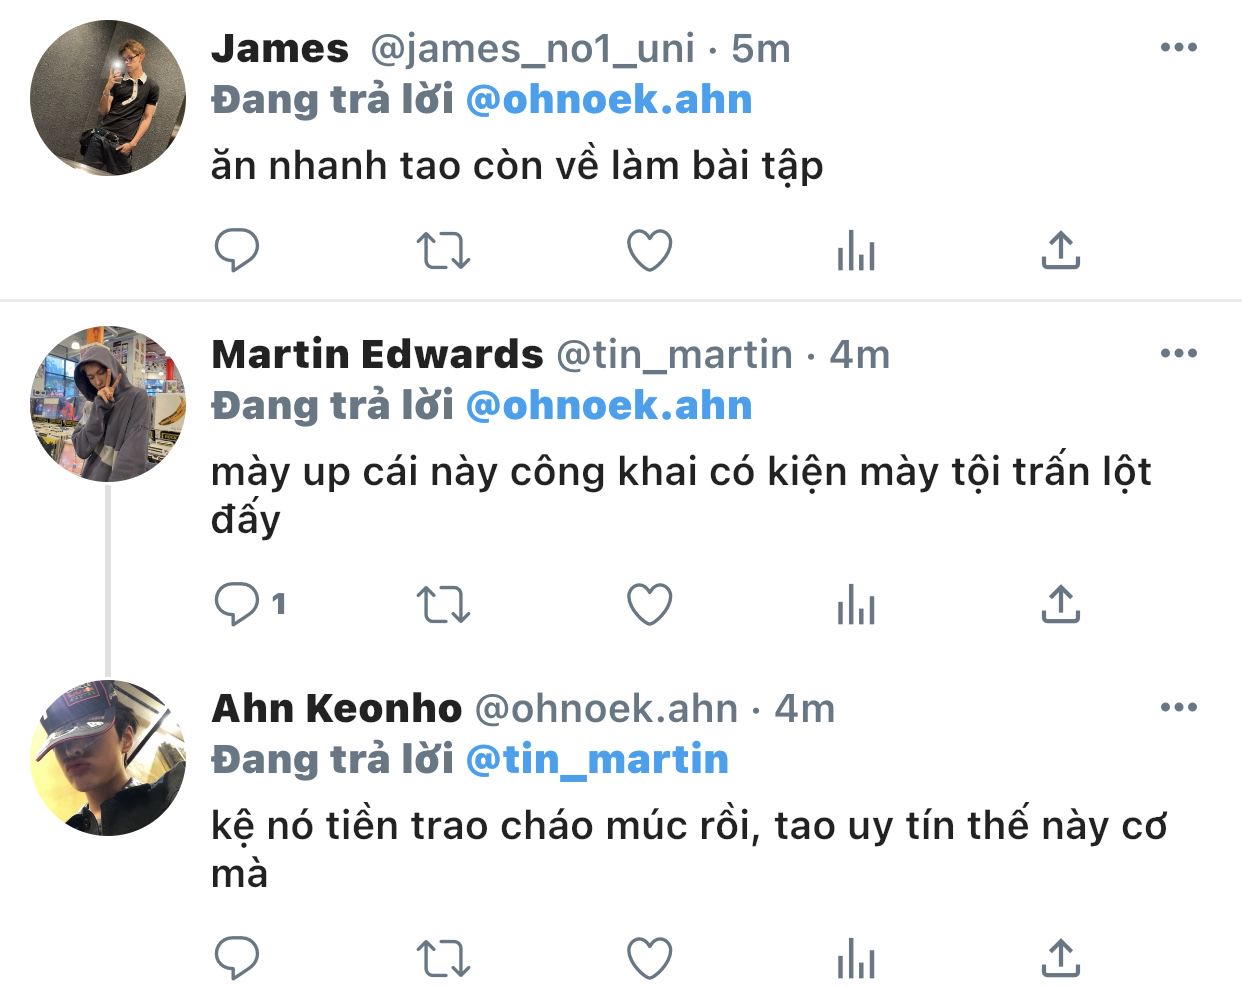Like James's tweet
Image resolution: width=1242 pixels, height=987 pixels.
pos(649,250)
